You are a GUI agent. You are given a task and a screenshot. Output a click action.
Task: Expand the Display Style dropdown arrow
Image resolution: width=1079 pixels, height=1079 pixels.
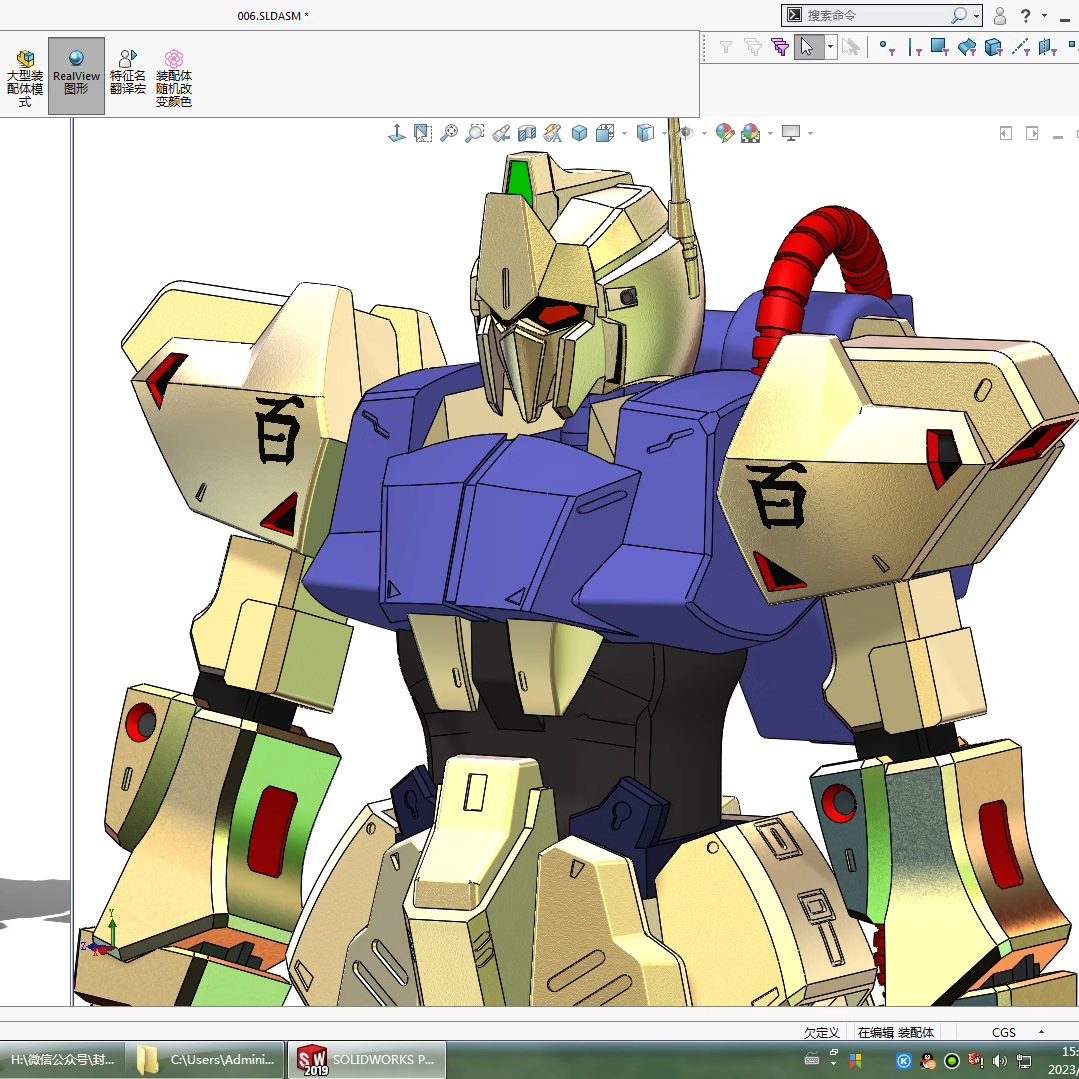[x=624, y=133]
